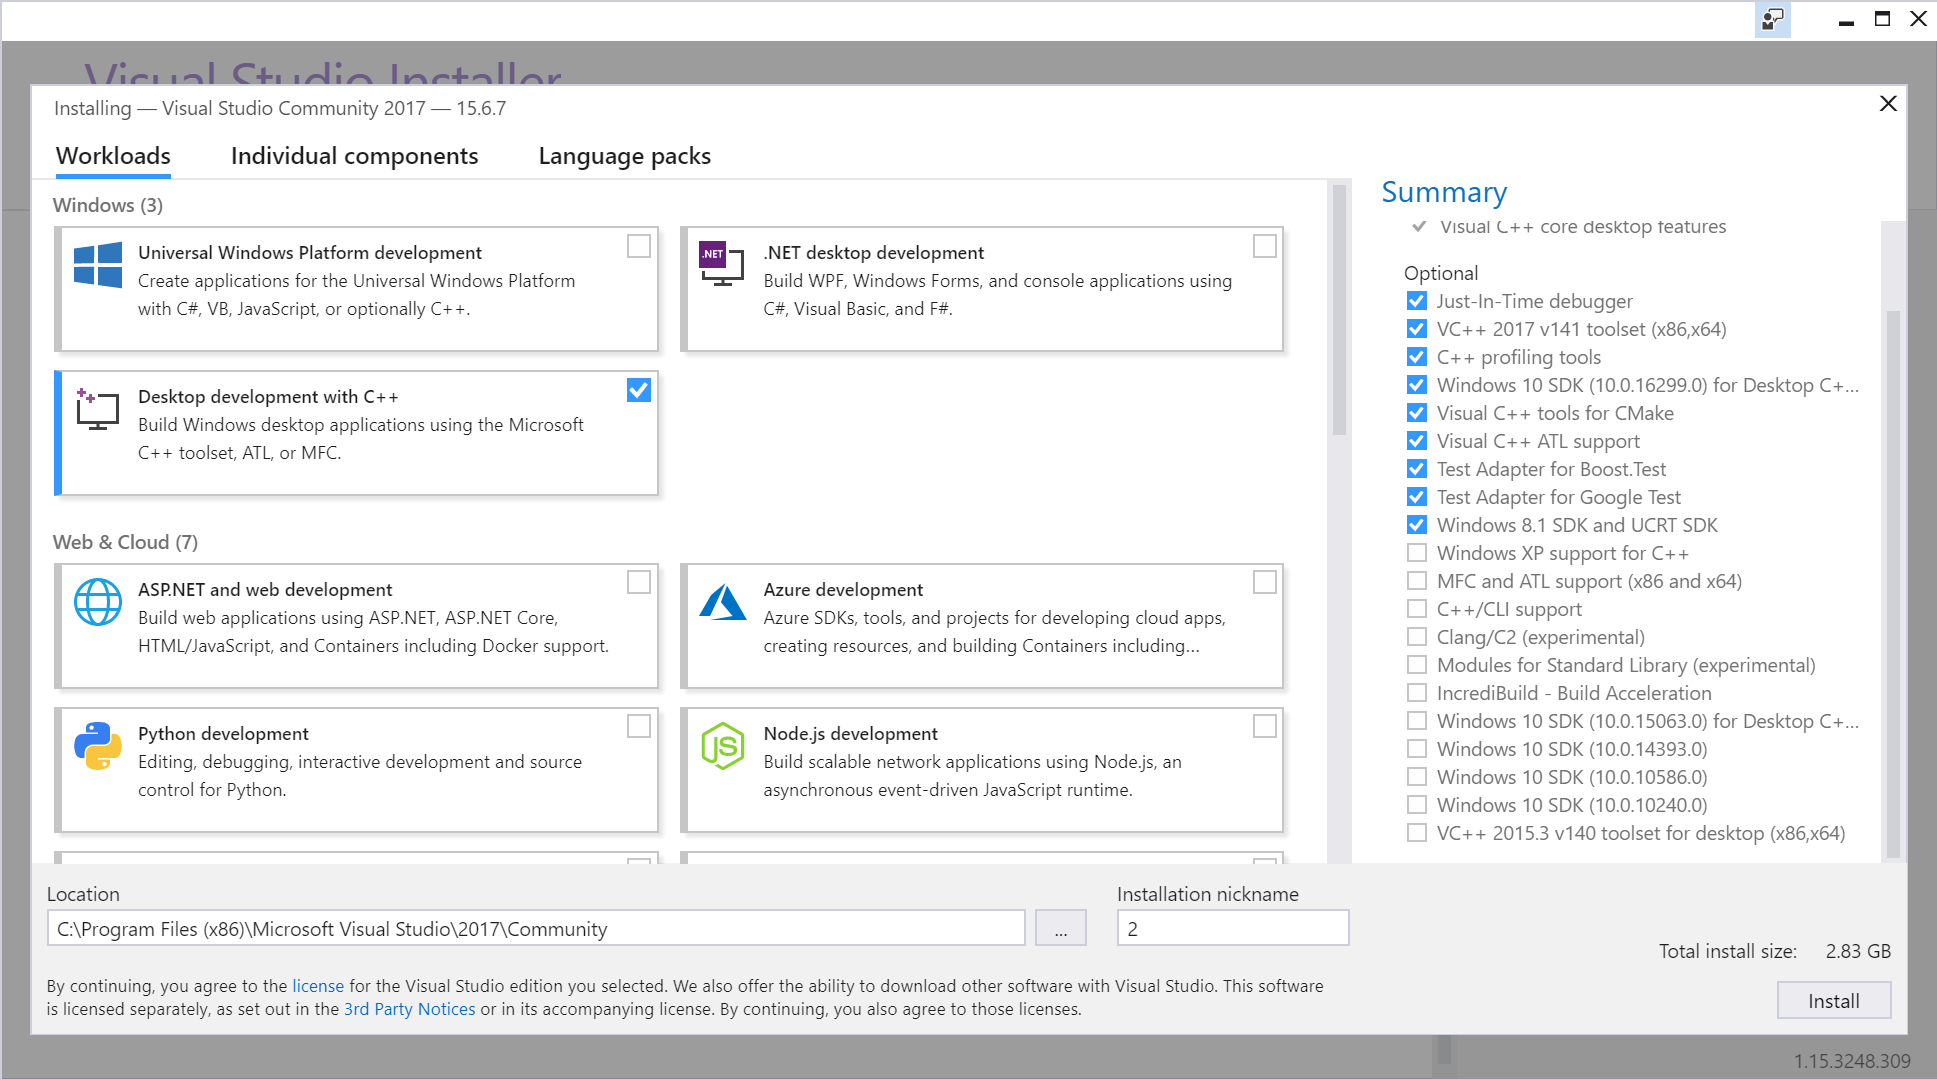Browse for install location with ellipsis button
This screenshot has height=1080, width=1937.
click(x=1060, y=928)
